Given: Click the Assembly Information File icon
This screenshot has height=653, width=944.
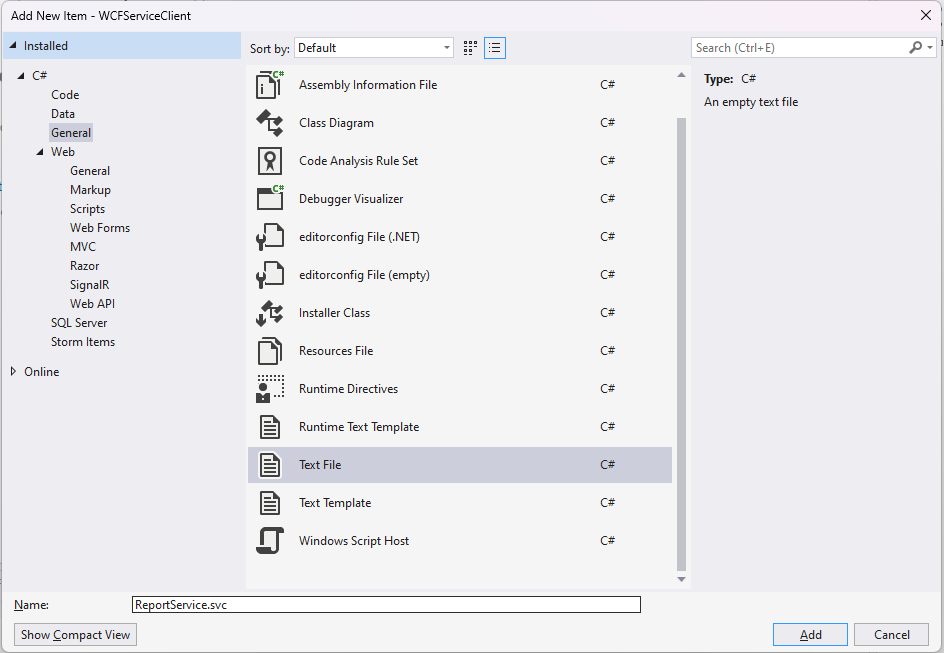Looking at the screenshot, I should 270,85.
